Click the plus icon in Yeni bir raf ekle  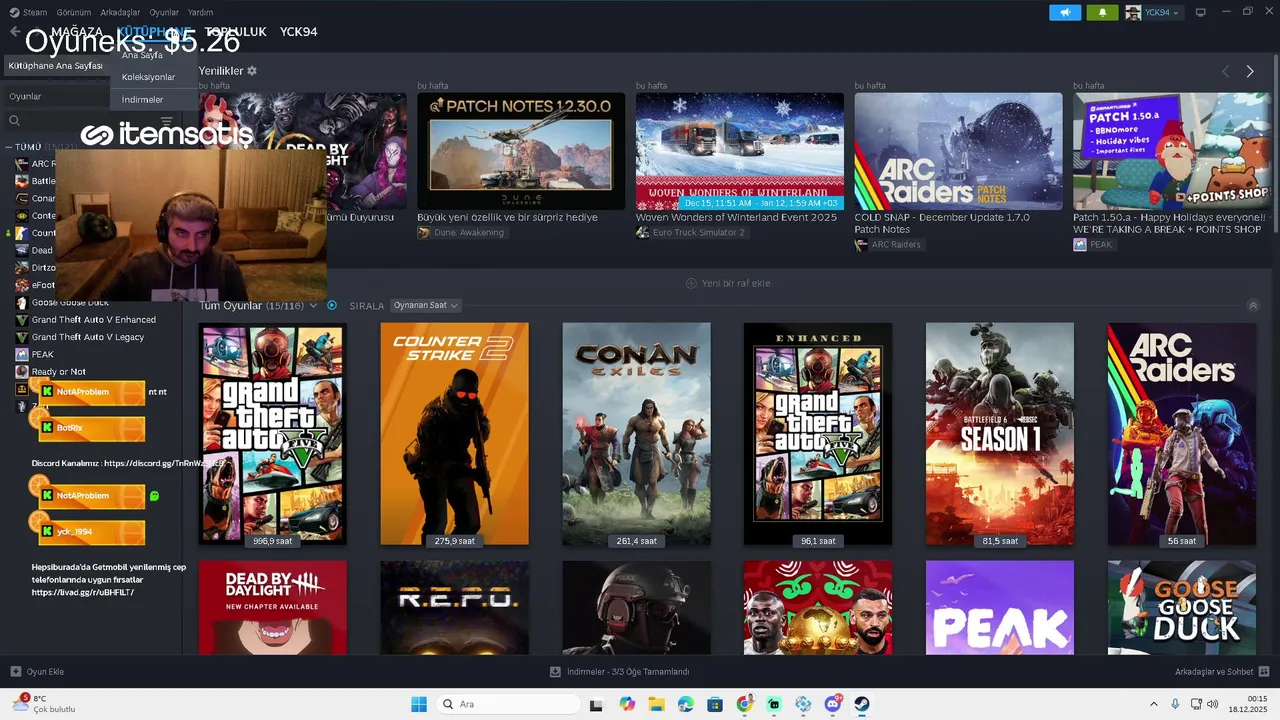pos(691,283)
